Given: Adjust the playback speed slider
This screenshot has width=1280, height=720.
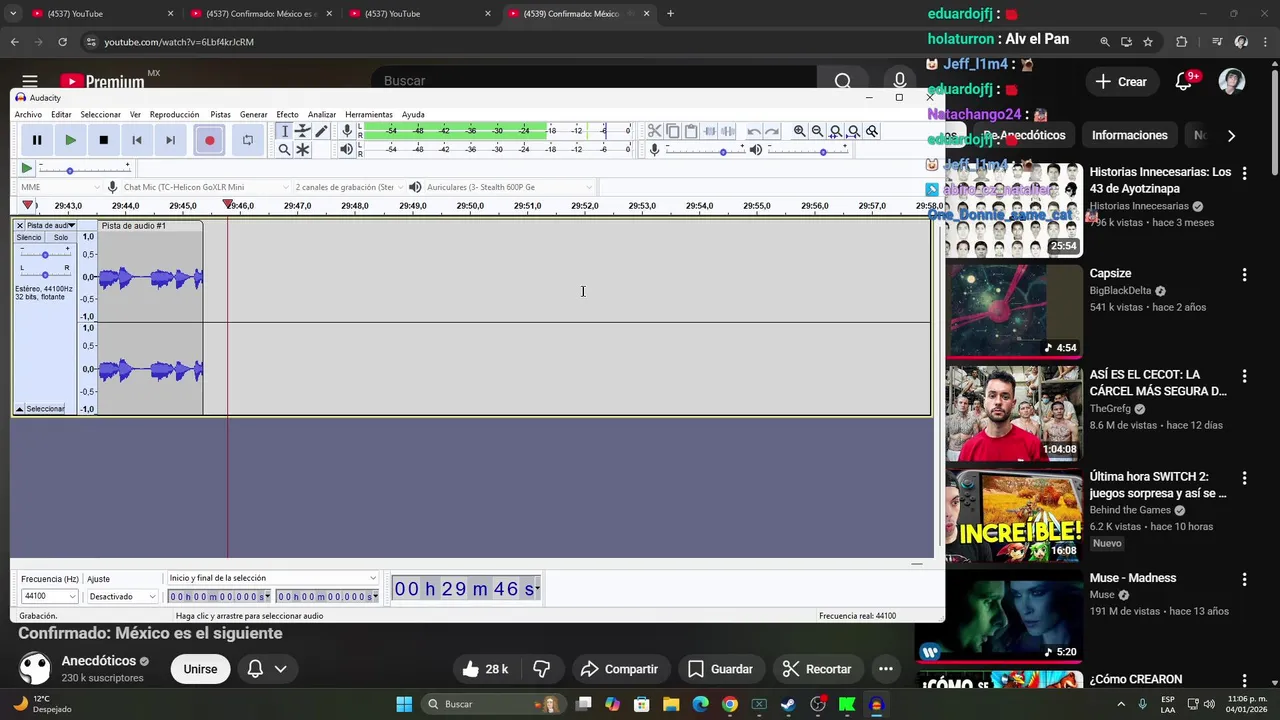Looking at the screenshot, I should (85, 169).
